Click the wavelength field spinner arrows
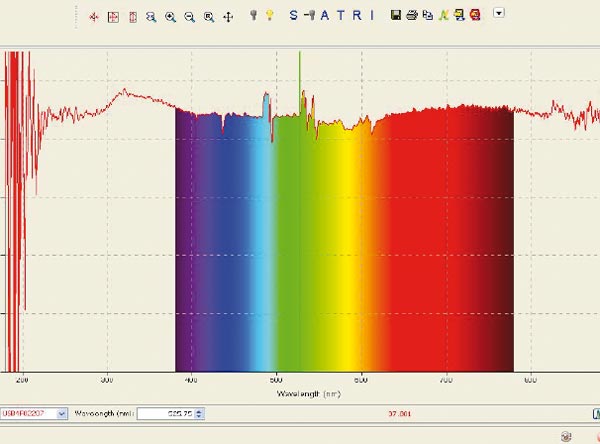The height and width of the screenshot is (444, 600). tap(201, 413)
